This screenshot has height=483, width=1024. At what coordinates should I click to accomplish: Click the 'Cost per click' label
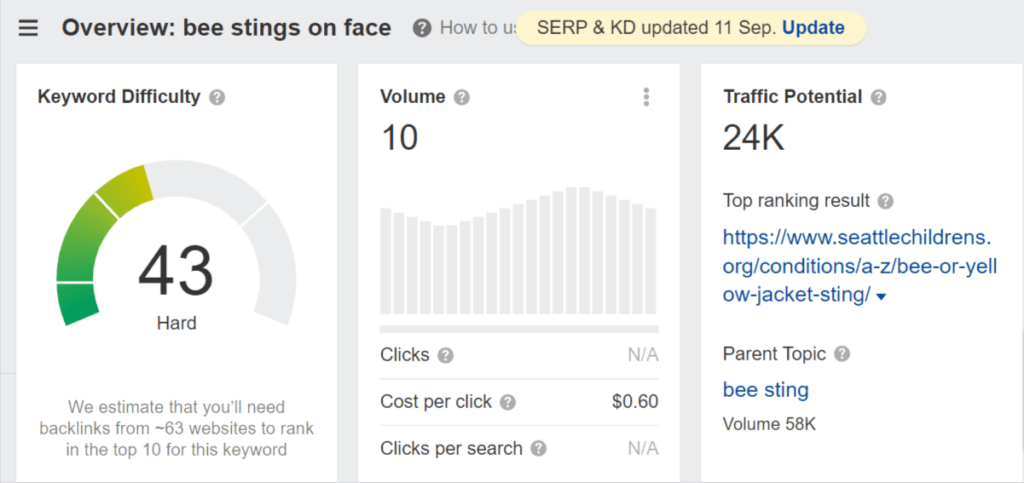[436, 402]
